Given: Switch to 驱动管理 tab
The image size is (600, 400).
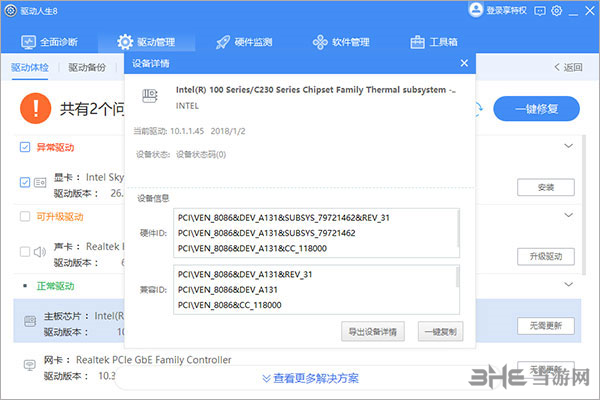Looking at the screenshot, I should click(146, 42).
